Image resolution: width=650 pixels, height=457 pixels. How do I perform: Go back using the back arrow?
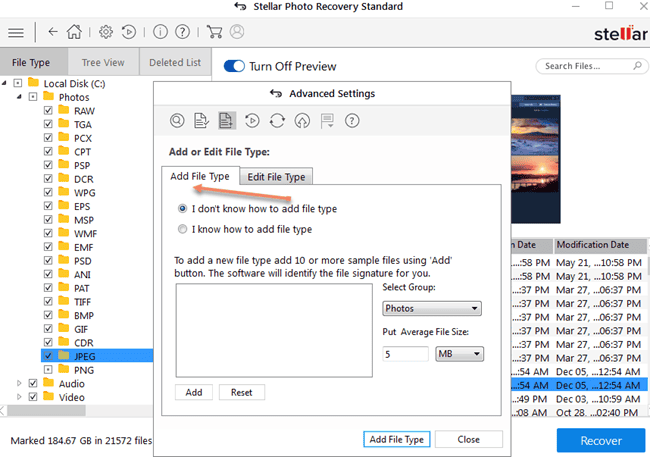click(53, 32)
